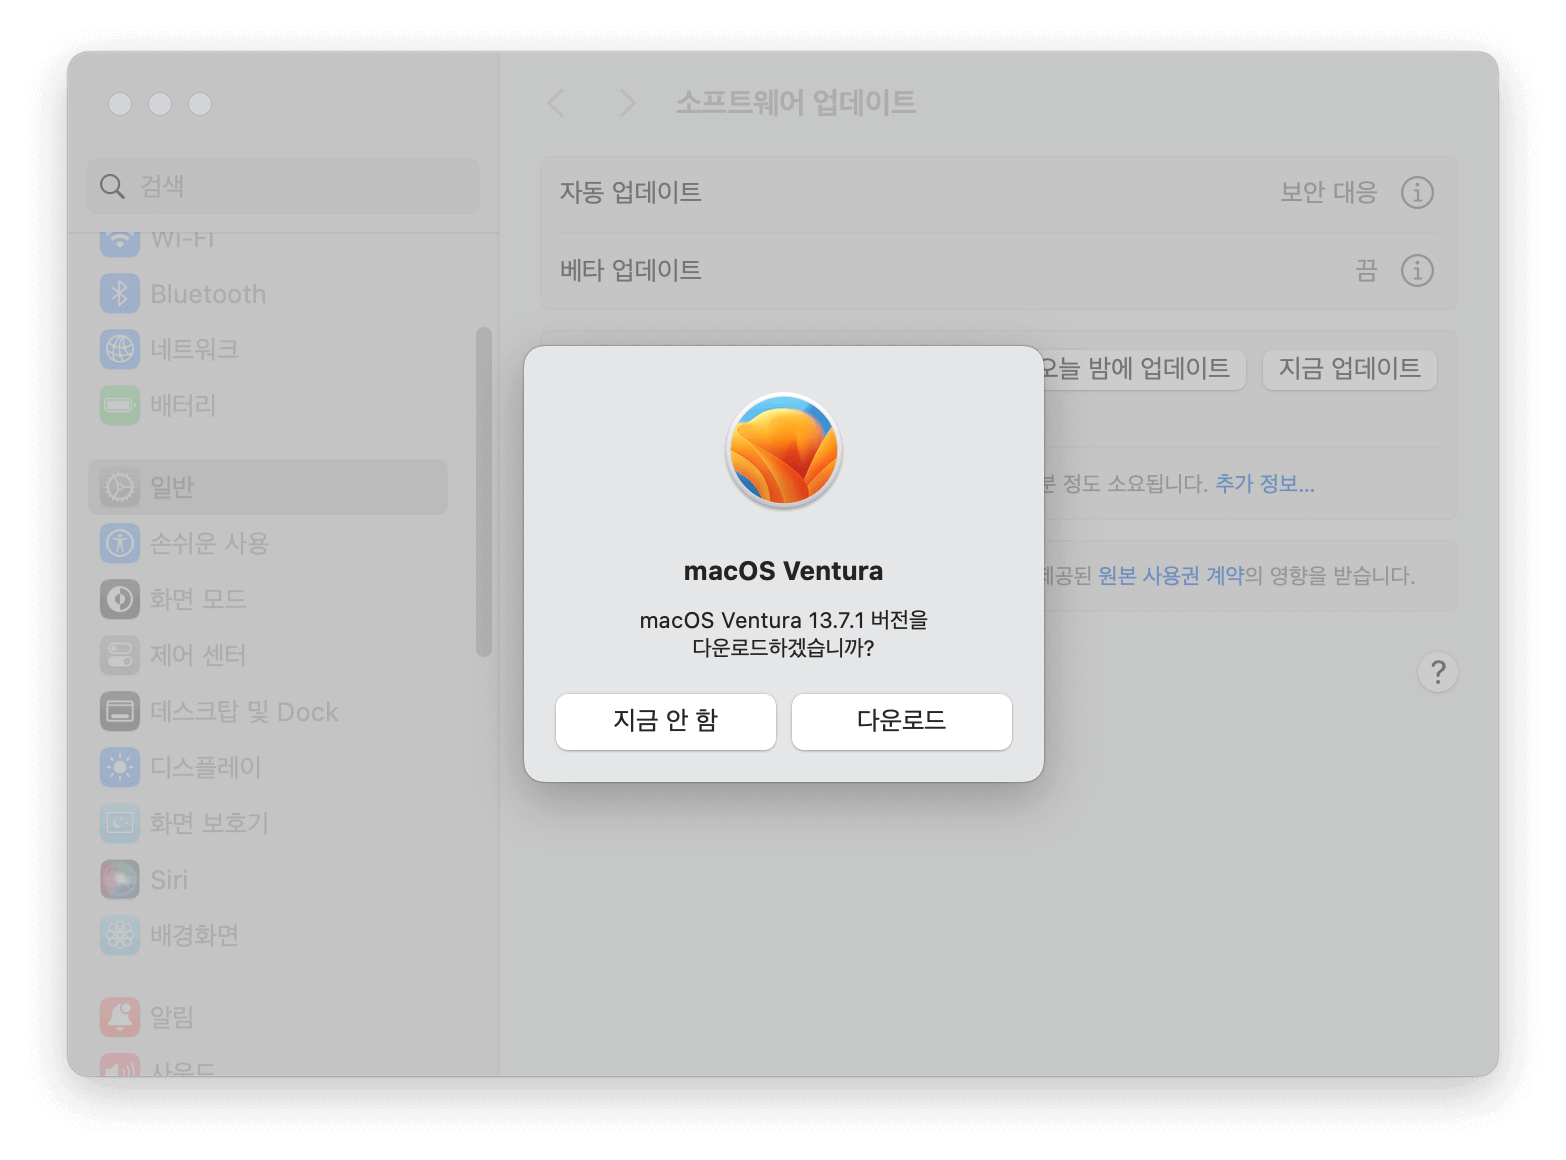Open 디스플레이 label

pyautogui.click(x=205, y=767)
